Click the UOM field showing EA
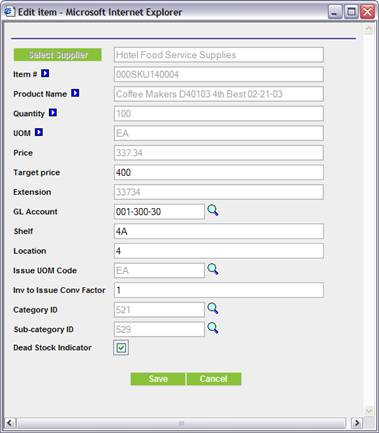 coord(219,133)
